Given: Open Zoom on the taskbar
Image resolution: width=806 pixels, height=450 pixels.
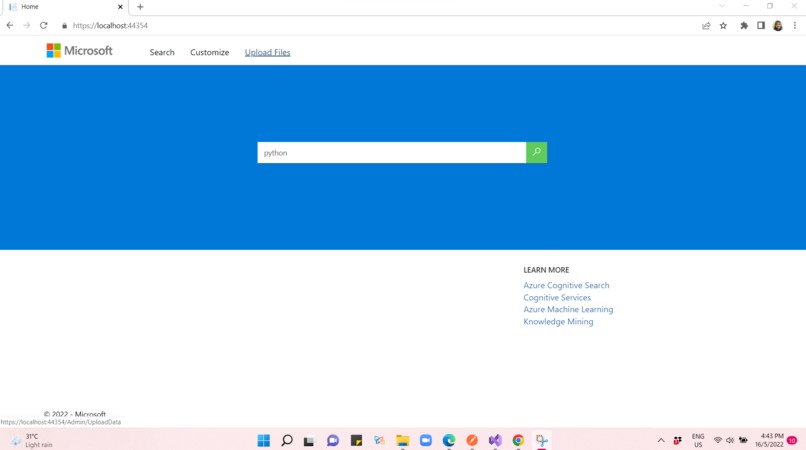Looking at the screenshot, I should click(x=426, y=441).
